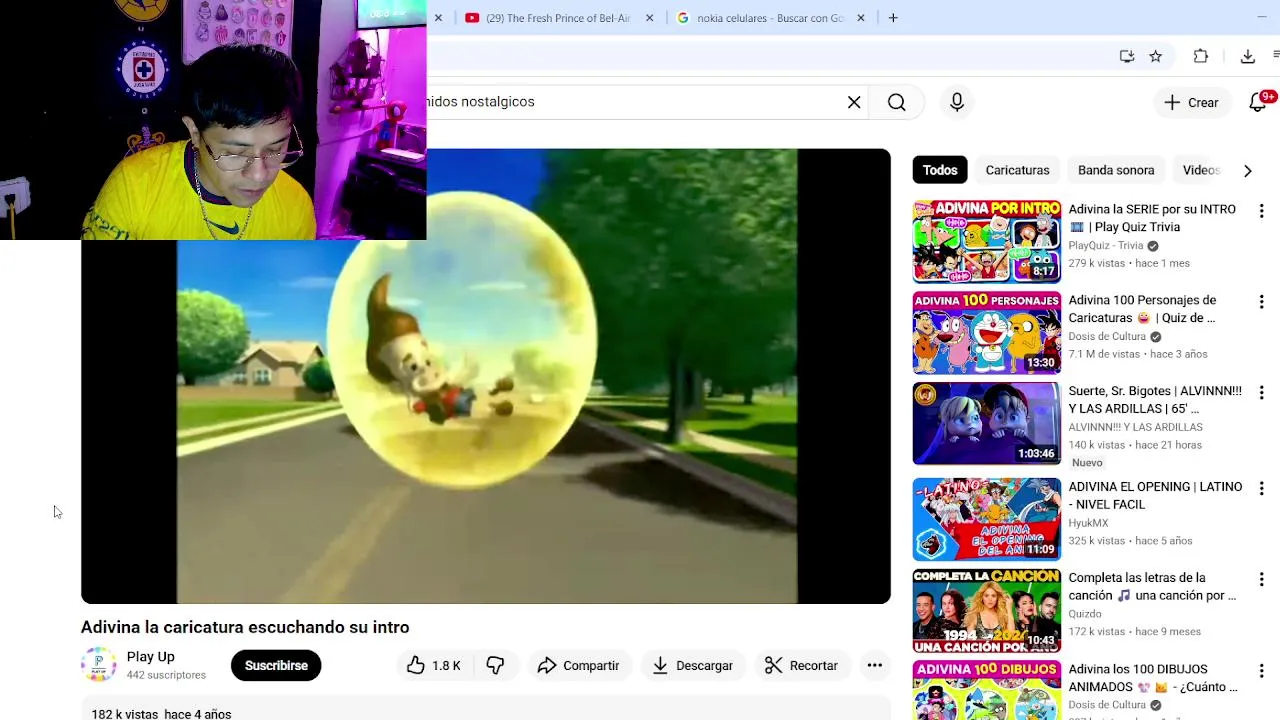Viewport: 1280px width, 720px height.
Task: Open the Crear menu
Action: tap(1191, 102)
